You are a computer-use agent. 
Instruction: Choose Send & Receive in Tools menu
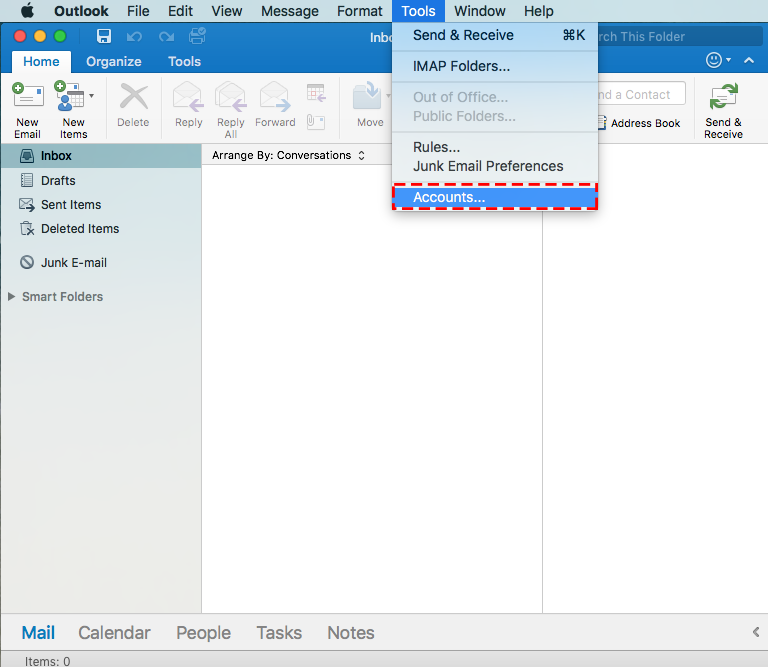pyautogui.click(x=495, y=35)
